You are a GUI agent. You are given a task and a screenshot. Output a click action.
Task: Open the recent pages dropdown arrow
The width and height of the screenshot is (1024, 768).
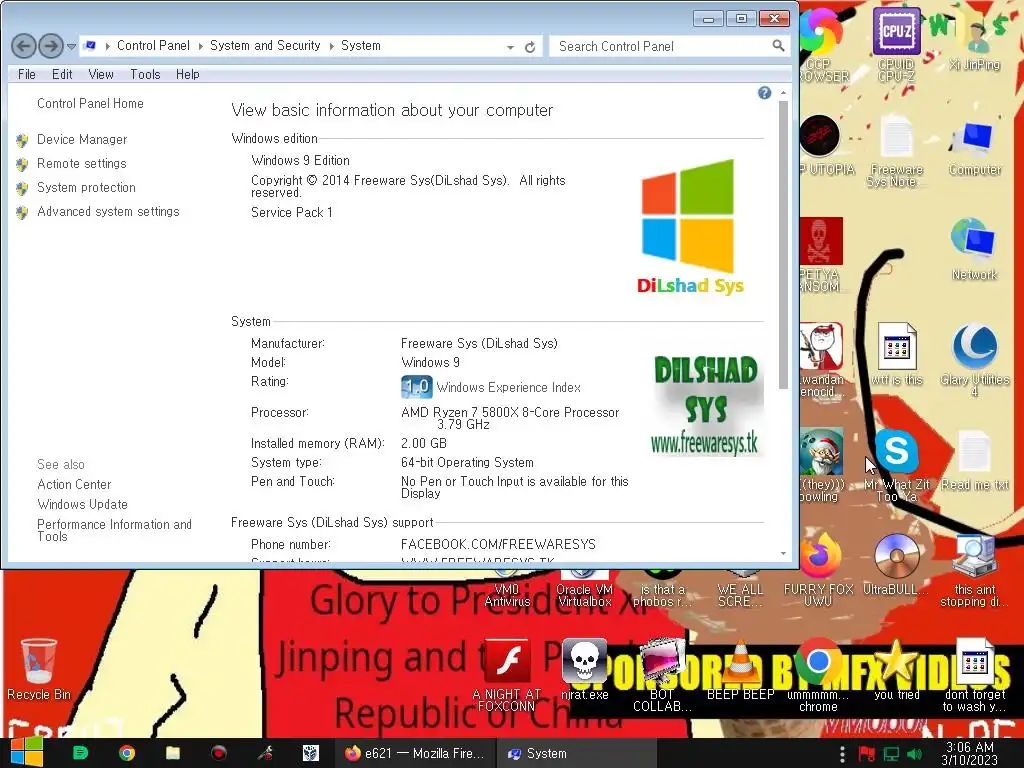point(71,46)
